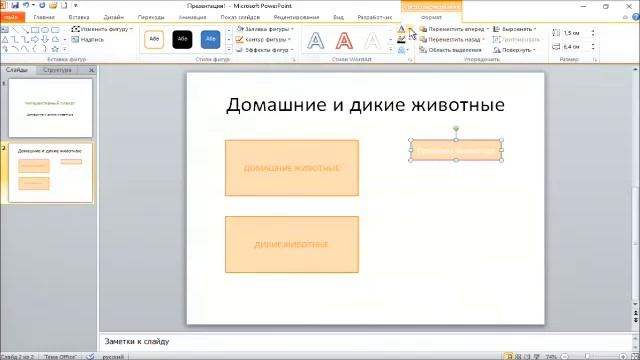Switch to the Разработчик tab
The width and height of the screenshot is (640, 360).
(x=374, y=17)
